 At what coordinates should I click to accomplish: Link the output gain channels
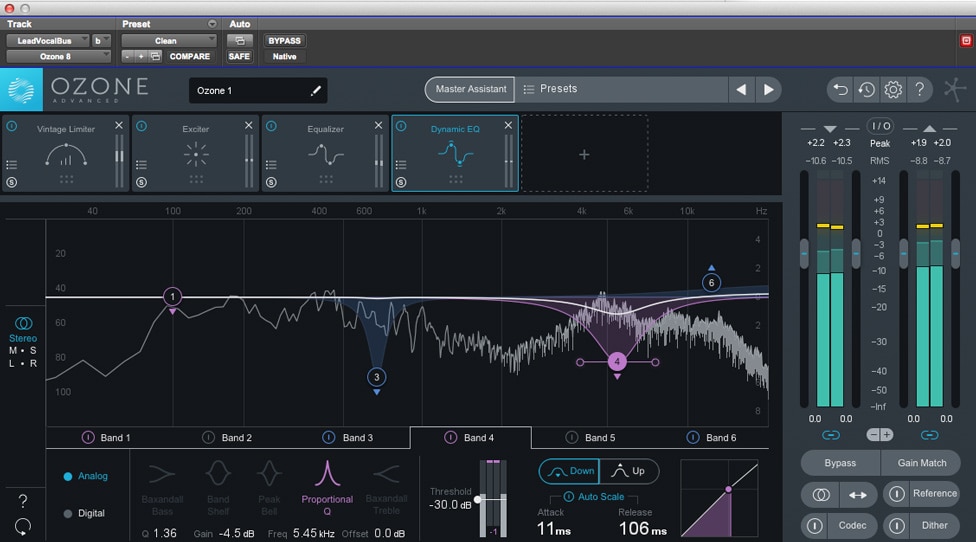pos(929,435)
